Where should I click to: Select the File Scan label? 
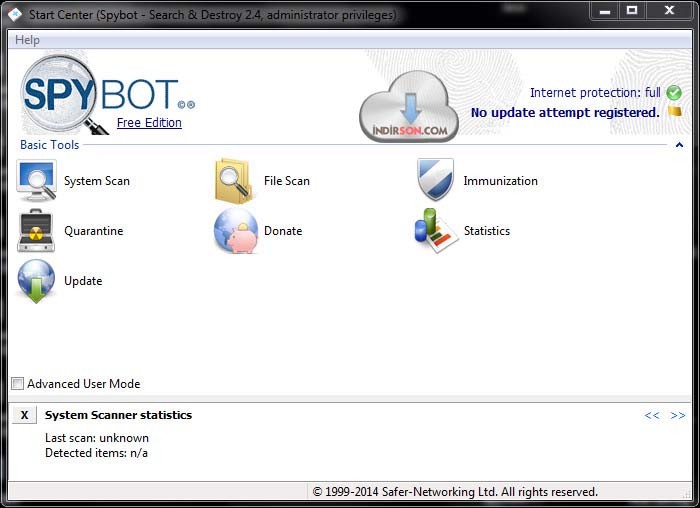[287, 181]
